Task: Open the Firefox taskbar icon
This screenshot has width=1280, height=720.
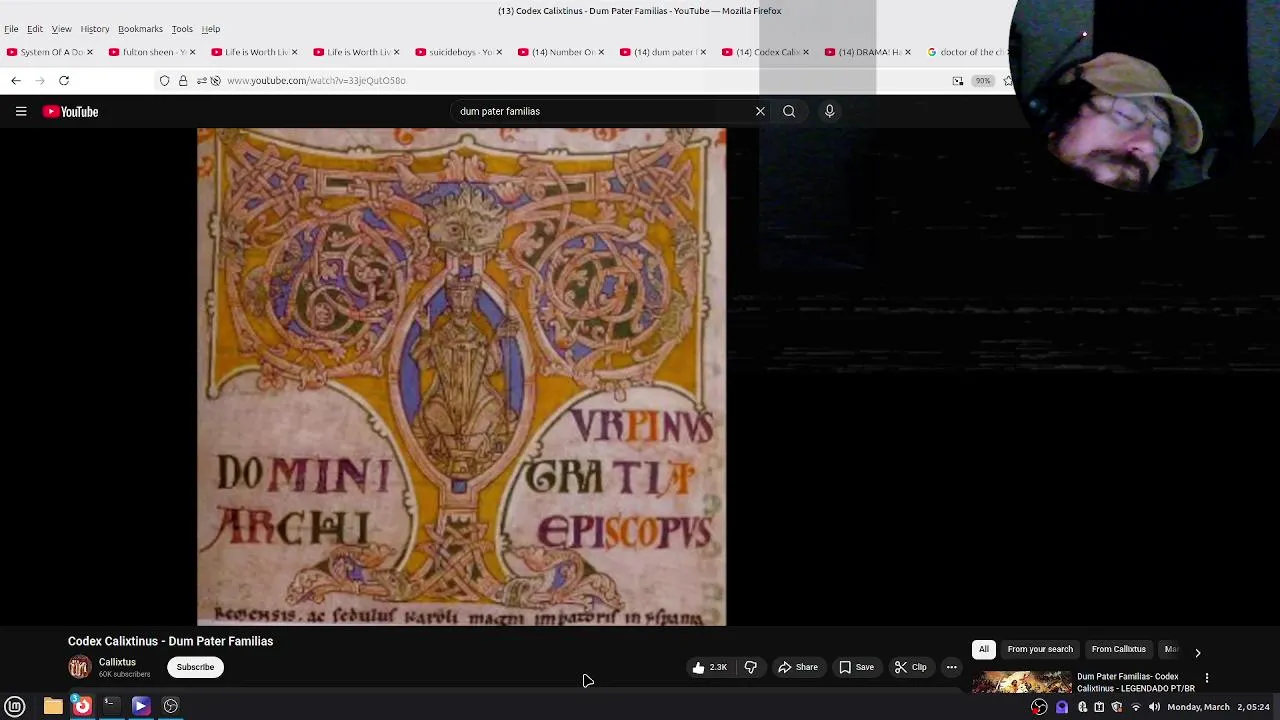Action: [x=82, y=706]
